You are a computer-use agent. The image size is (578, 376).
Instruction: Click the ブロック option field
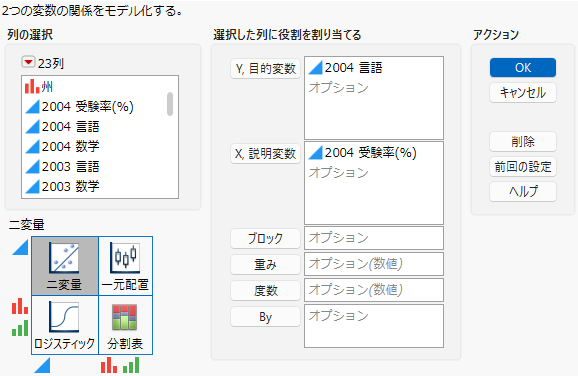pyautogui.click(x=374, y=238)
